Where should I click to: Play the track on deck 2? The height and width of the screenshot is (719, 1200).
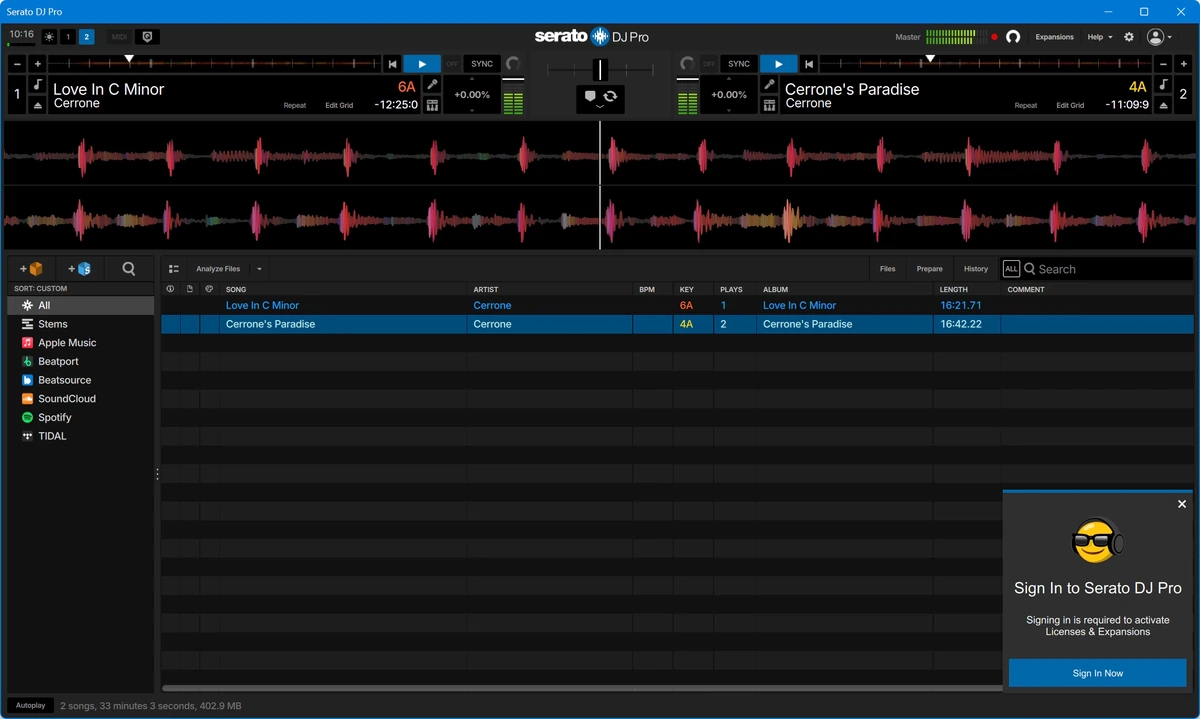[x=779, y=64]
